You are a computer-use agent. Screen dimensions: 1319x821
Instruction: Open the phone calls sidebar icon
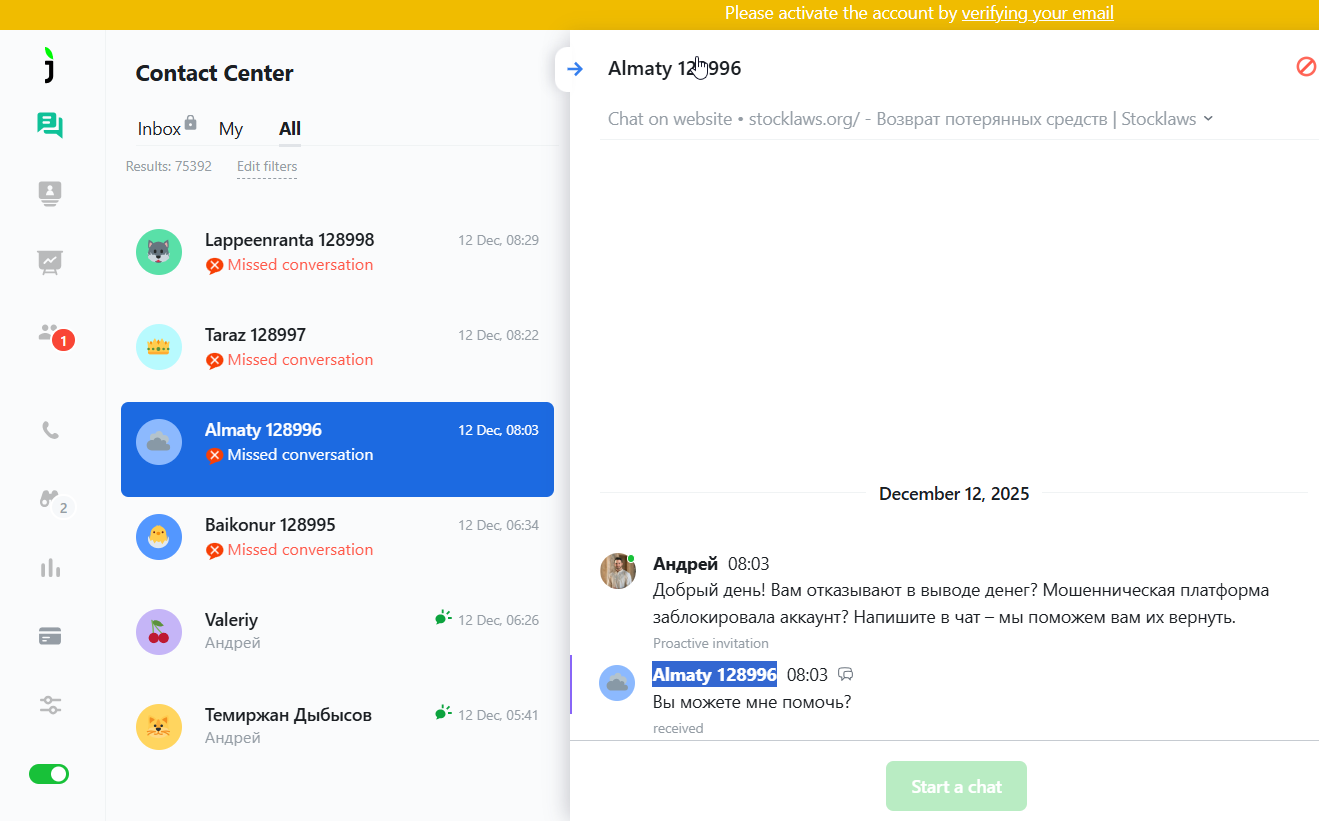(x=50, y=430)
